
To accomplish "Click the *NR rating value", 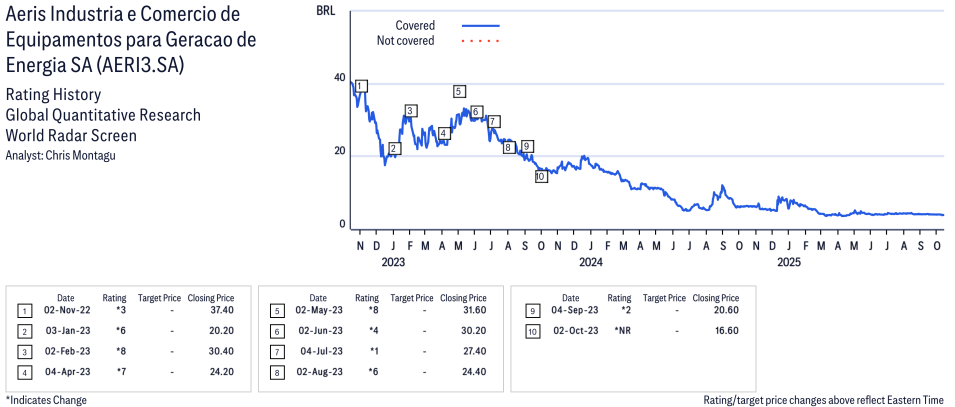I will 620,331.
